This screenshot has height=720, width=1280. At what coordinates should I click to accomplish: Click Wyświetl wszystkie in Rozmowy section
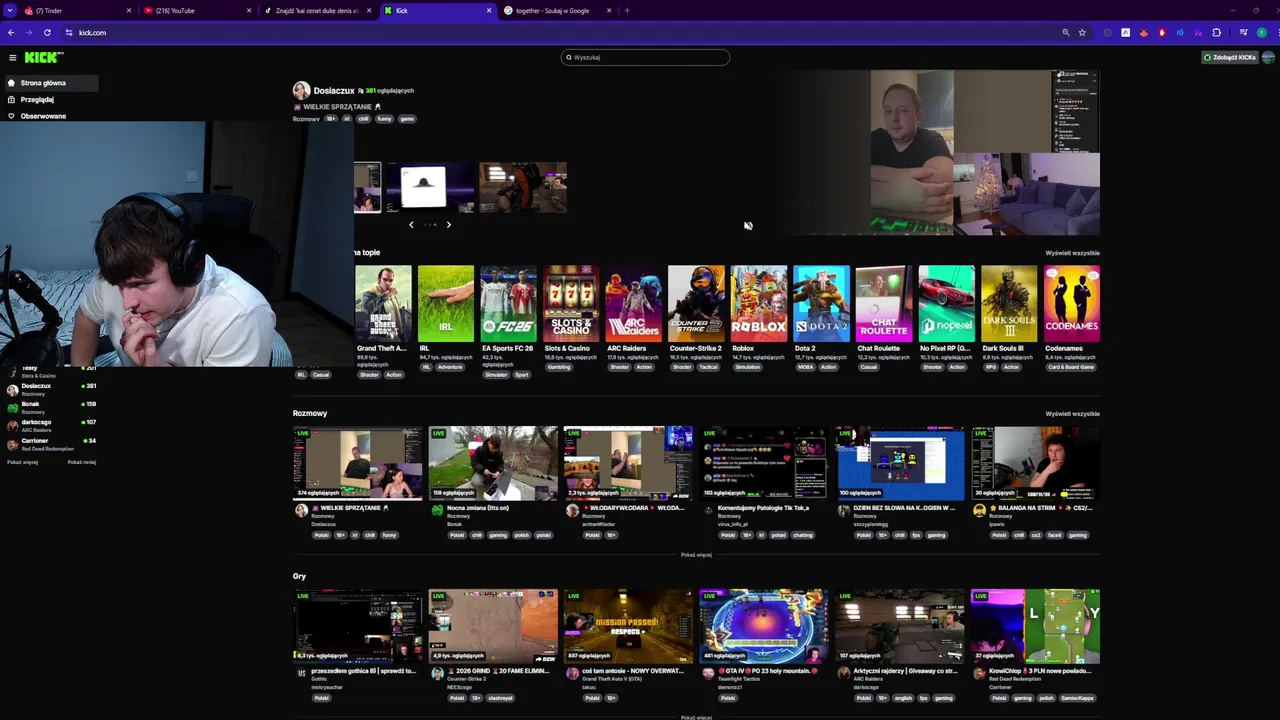click(x=1072, y=413)
